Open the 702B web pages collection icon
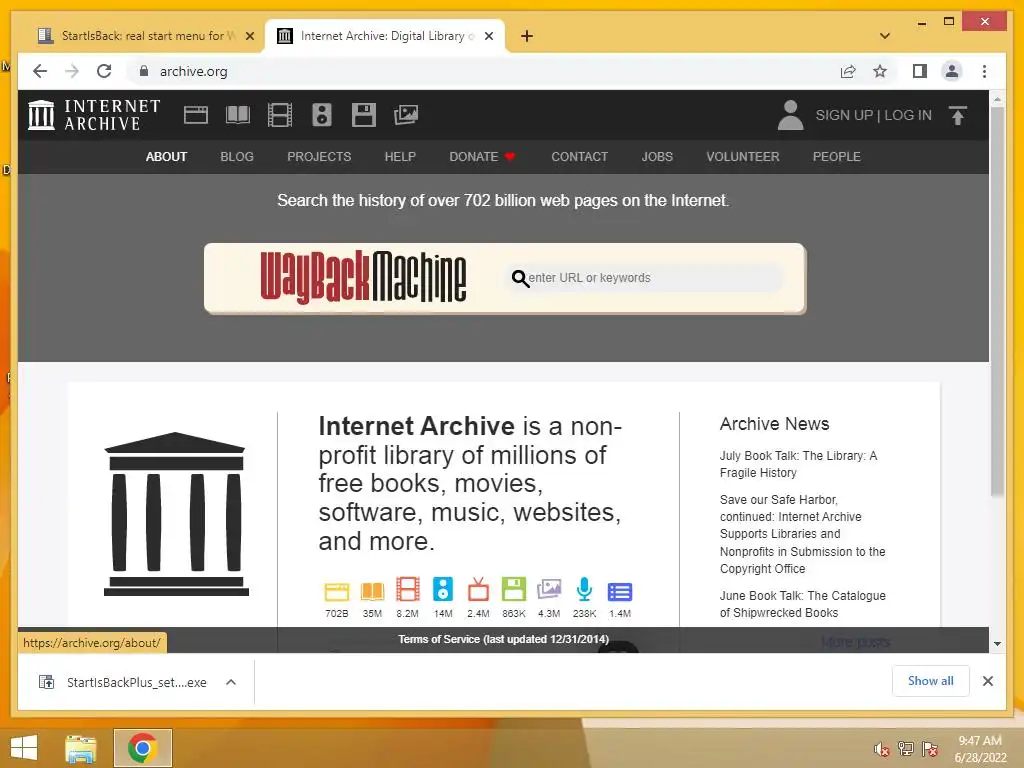Image resolution: width=1024 pixels, height=768 pixels. click(x=337, y=592)
